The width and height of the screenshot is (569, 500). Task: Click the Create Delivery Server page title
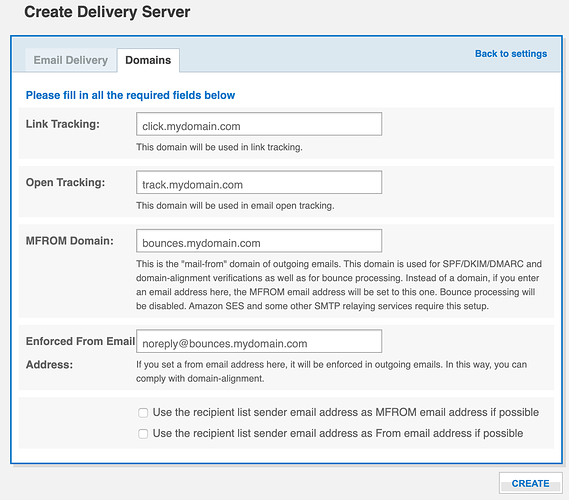107,12
